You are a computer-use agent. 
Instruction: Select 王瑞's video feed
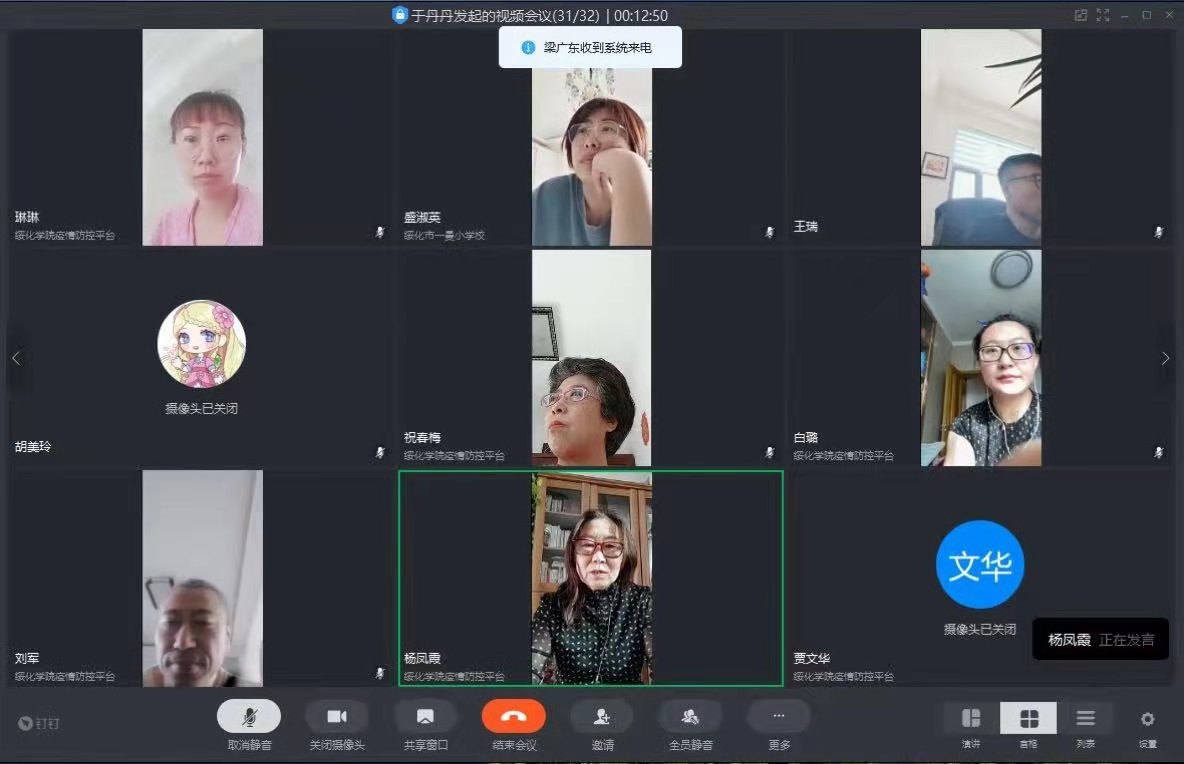(981, 137)
